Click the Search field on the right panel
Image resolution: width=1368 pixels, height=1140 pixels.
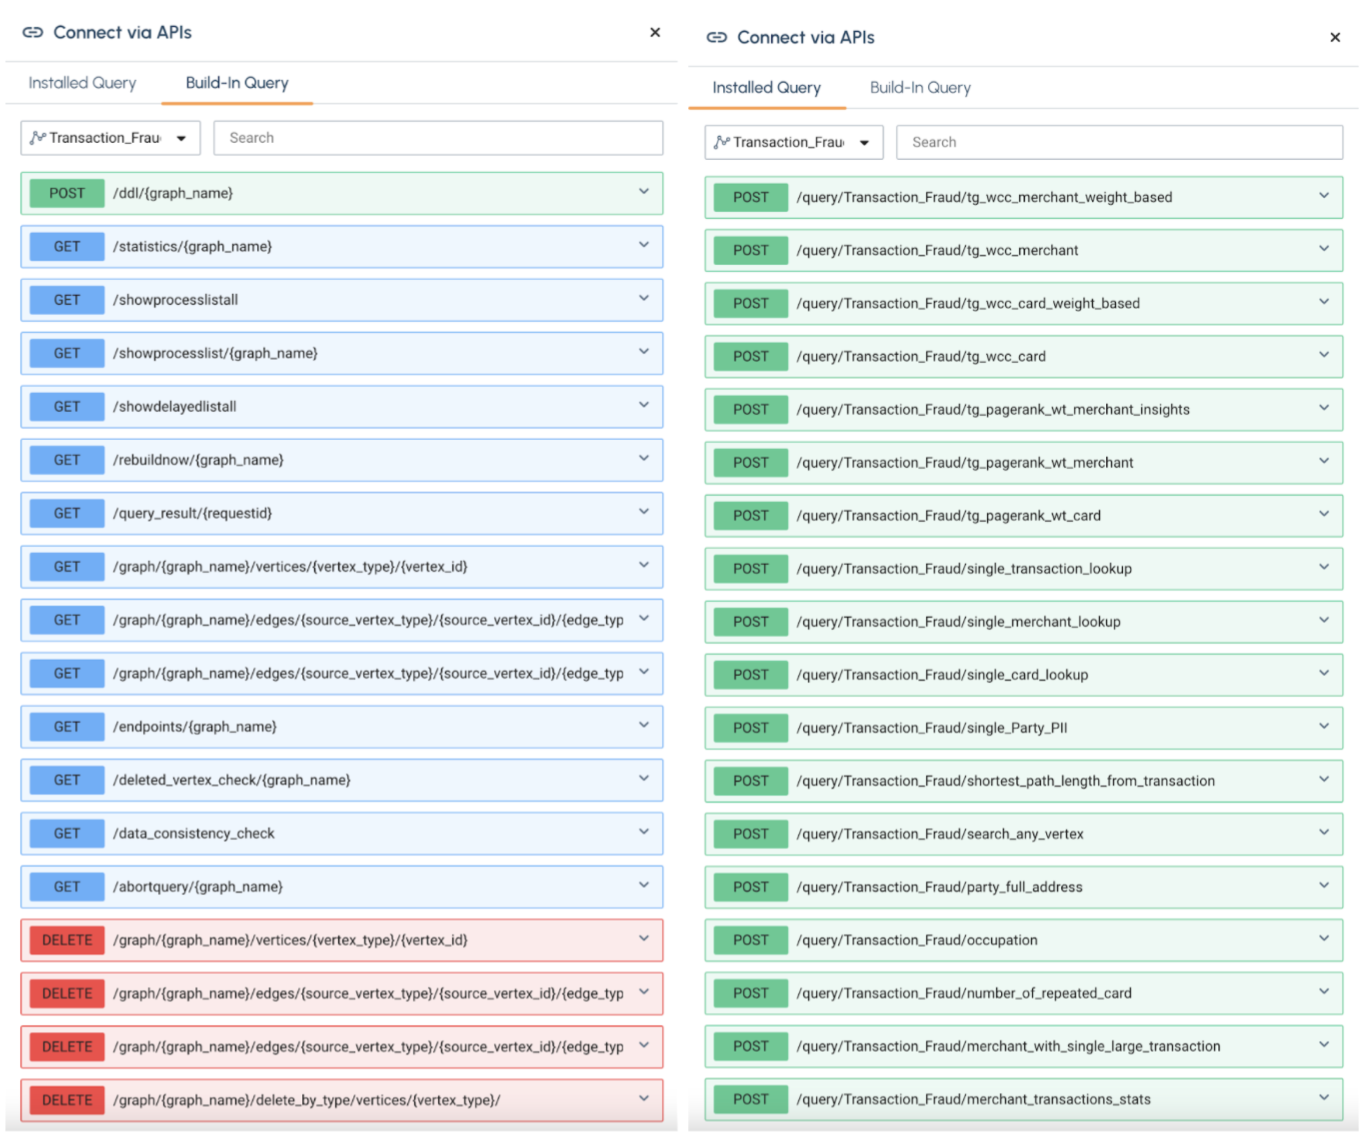tap(1119, 141)
